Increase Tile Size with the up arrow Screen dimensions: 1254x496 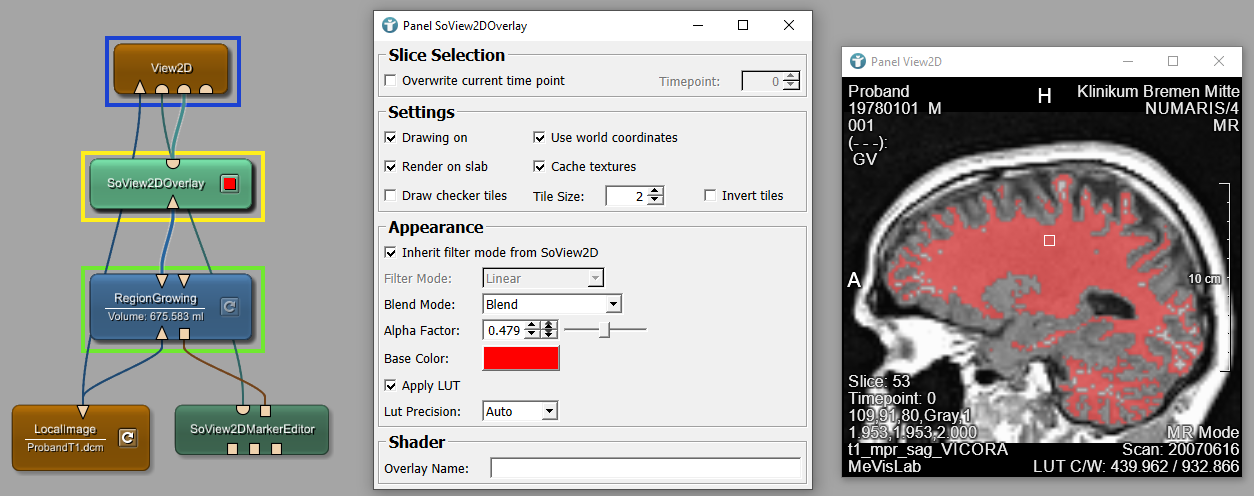tap(655, 191)
